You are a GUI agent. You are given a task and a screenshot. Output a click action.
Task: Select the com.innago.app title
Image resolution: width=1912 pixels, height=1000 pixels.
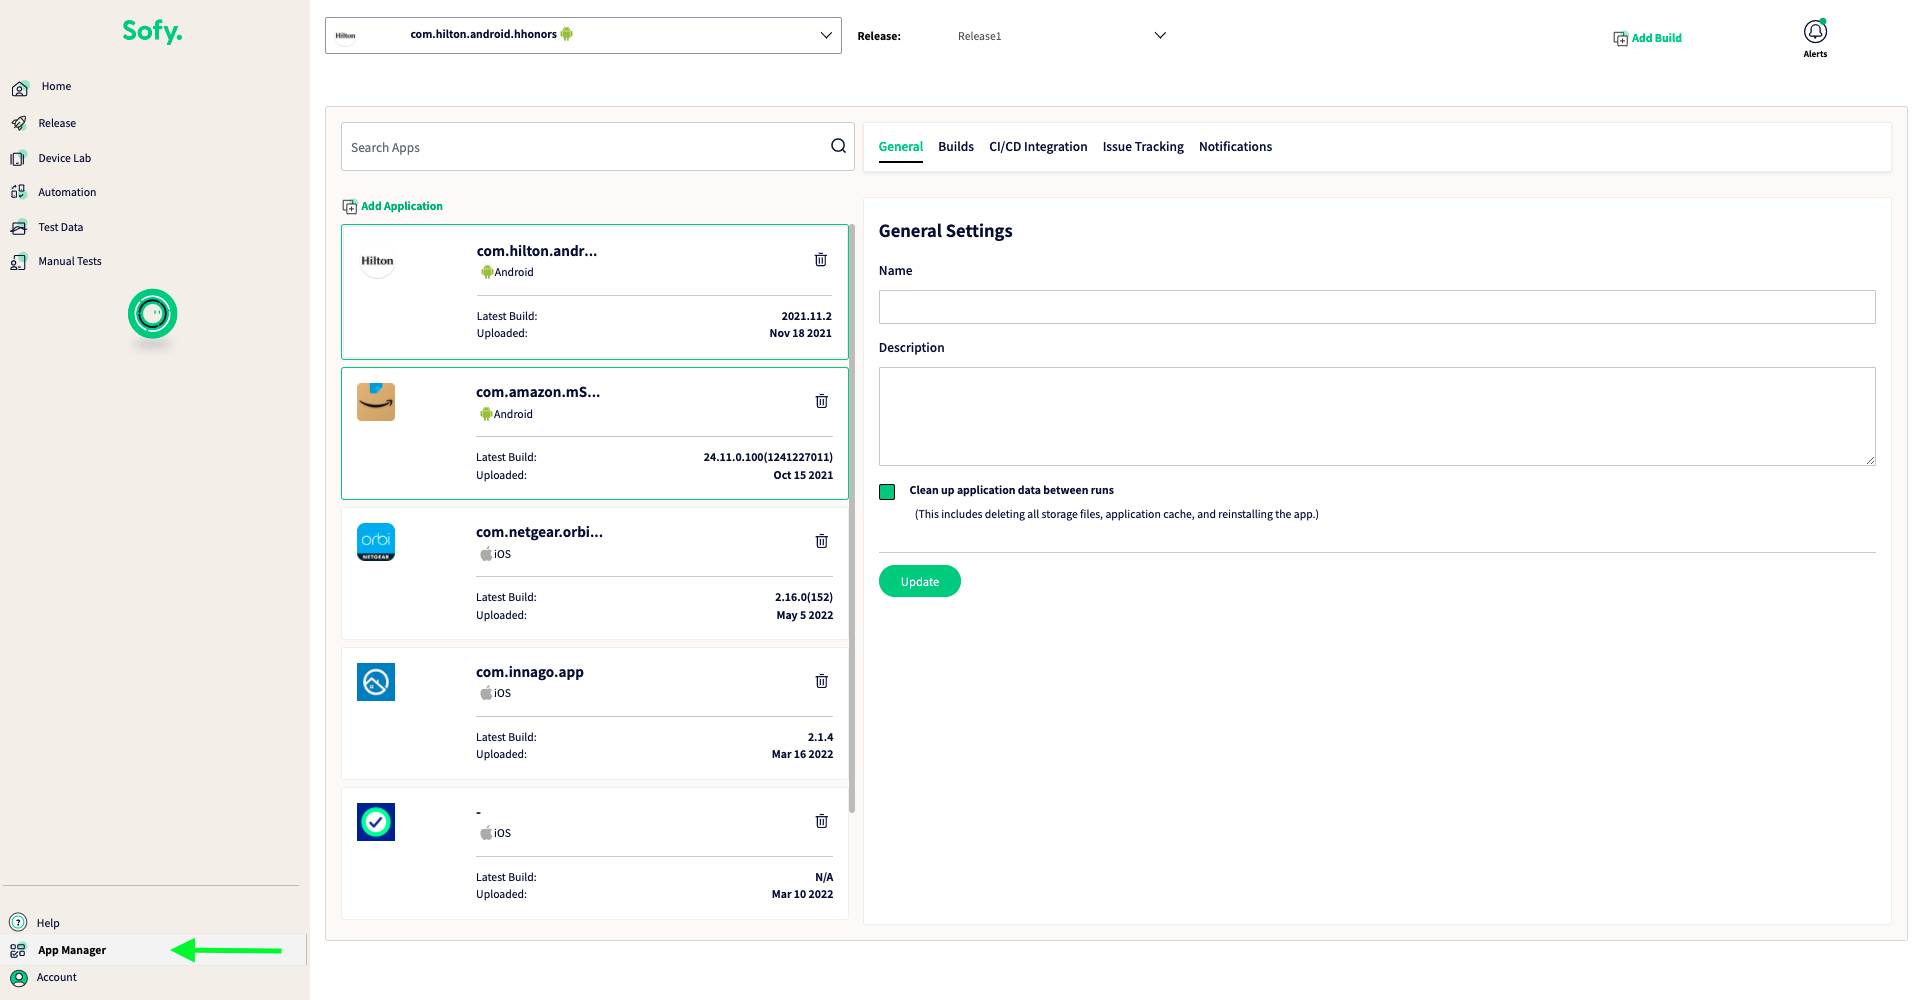pos(530,672)
